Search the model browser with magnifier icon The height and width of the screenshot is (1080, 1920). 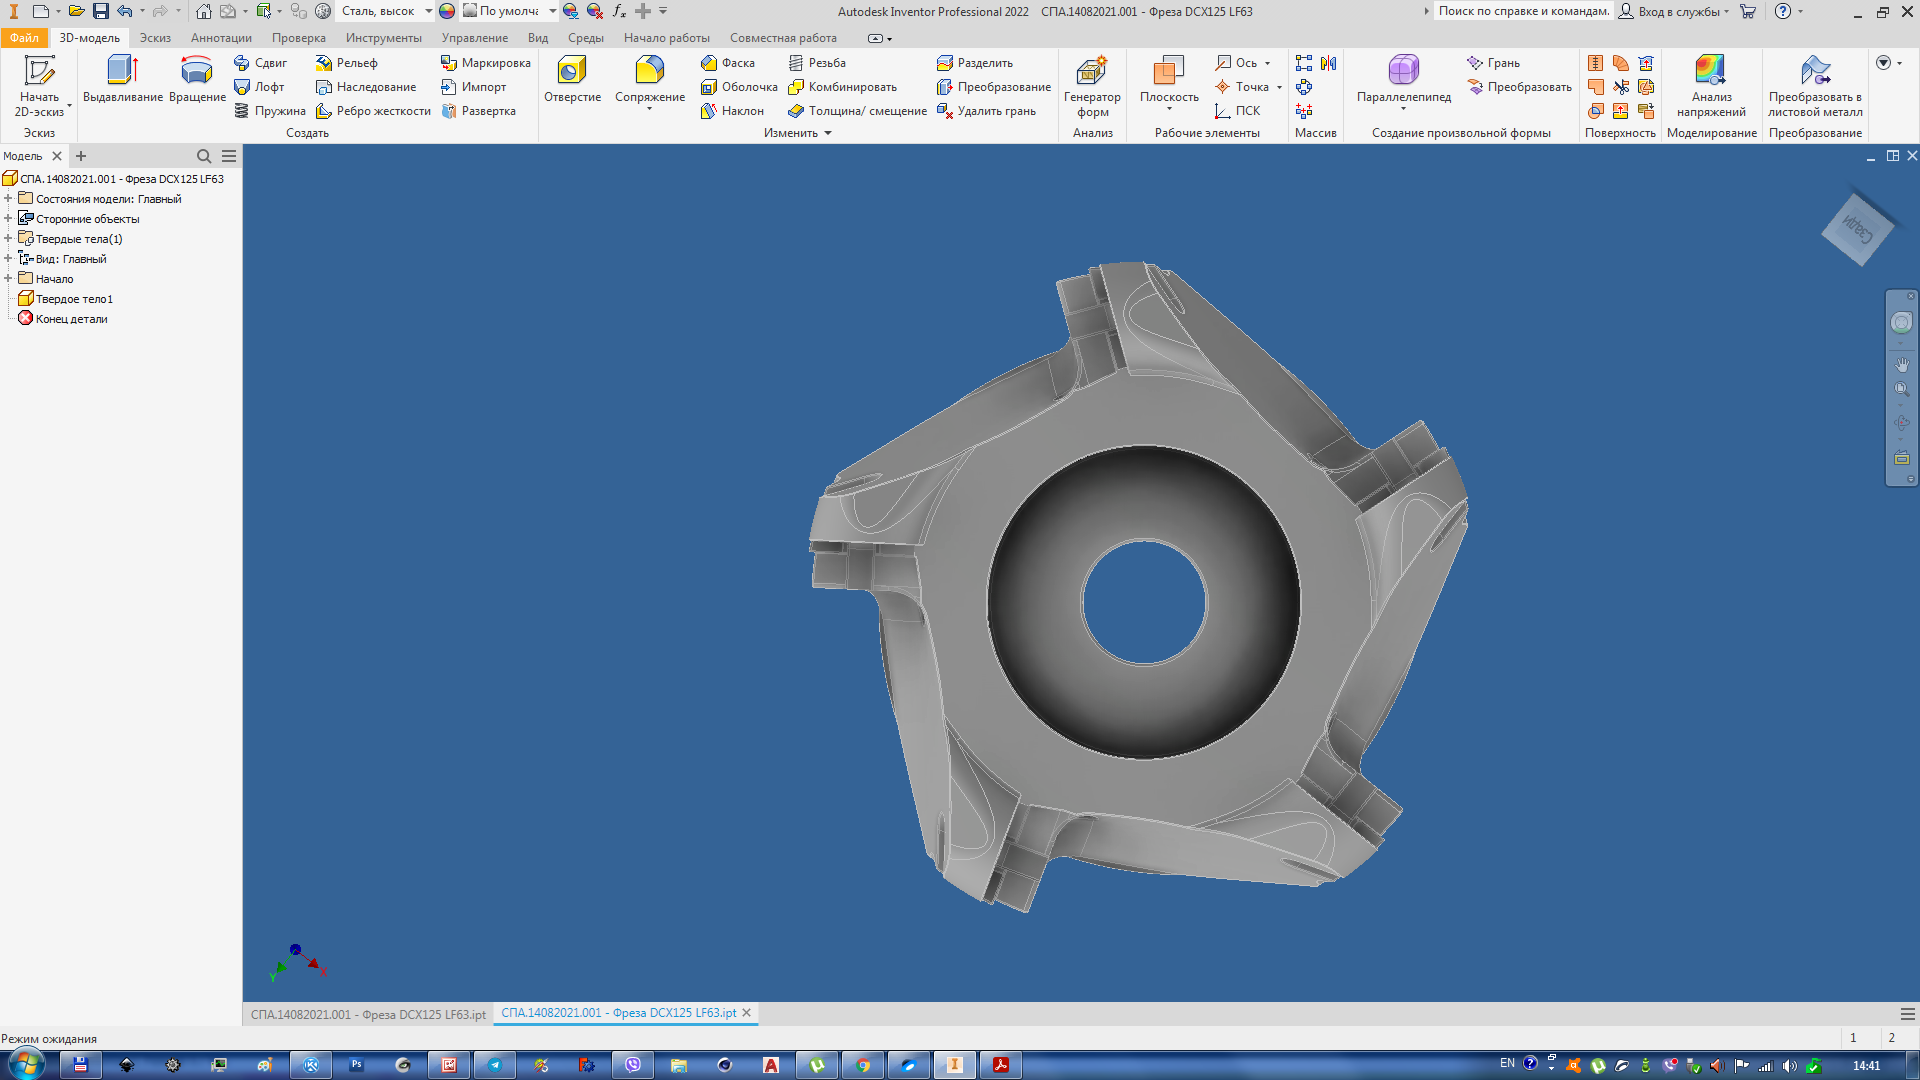(x=204, y=156)
